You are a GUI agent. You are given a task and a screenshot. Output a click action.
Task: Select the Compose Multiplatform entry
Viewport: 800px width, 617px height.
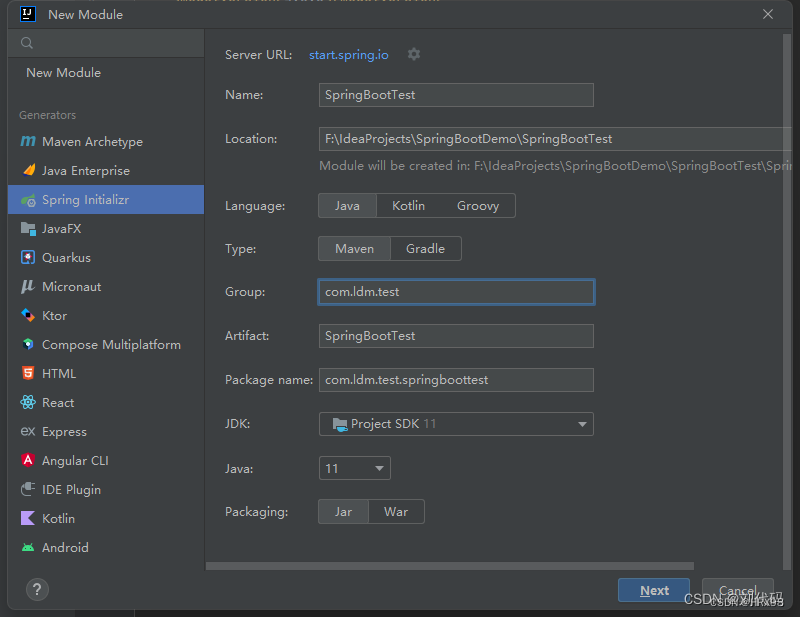pyautogui.click(x=106, y=344)
